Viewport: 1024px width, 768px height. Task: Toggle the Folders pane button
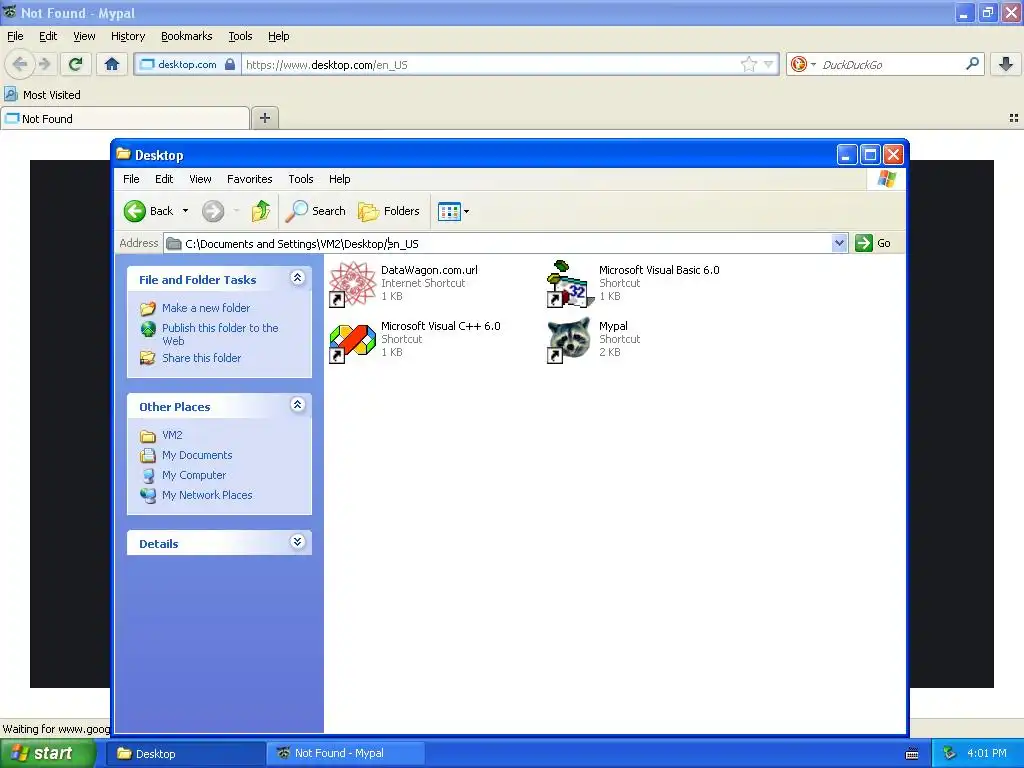[x=389, y=211]
